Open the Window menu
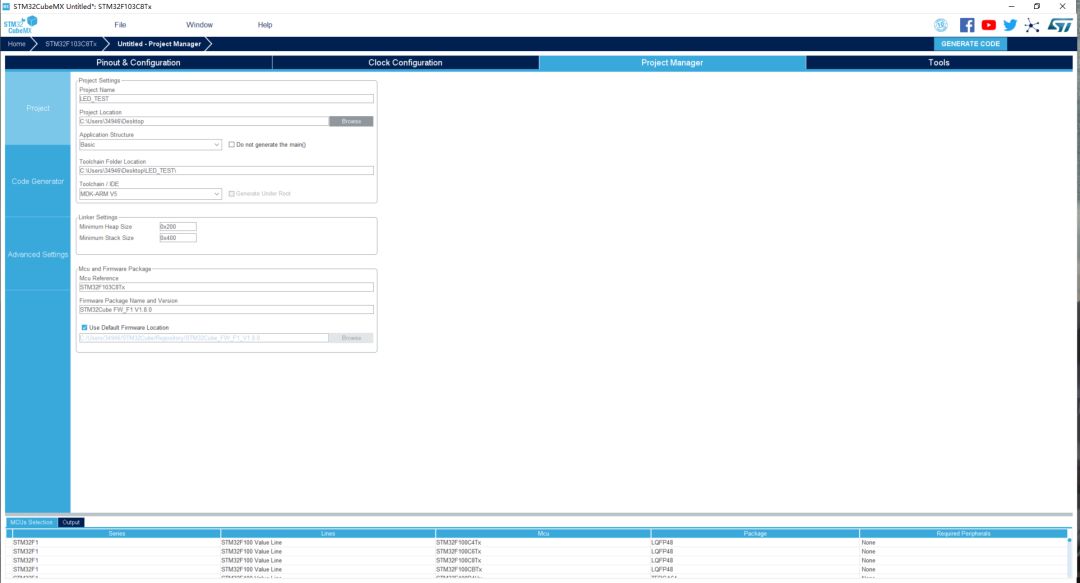This screenshot has width=1080, height=583. [x=199, y=25]
